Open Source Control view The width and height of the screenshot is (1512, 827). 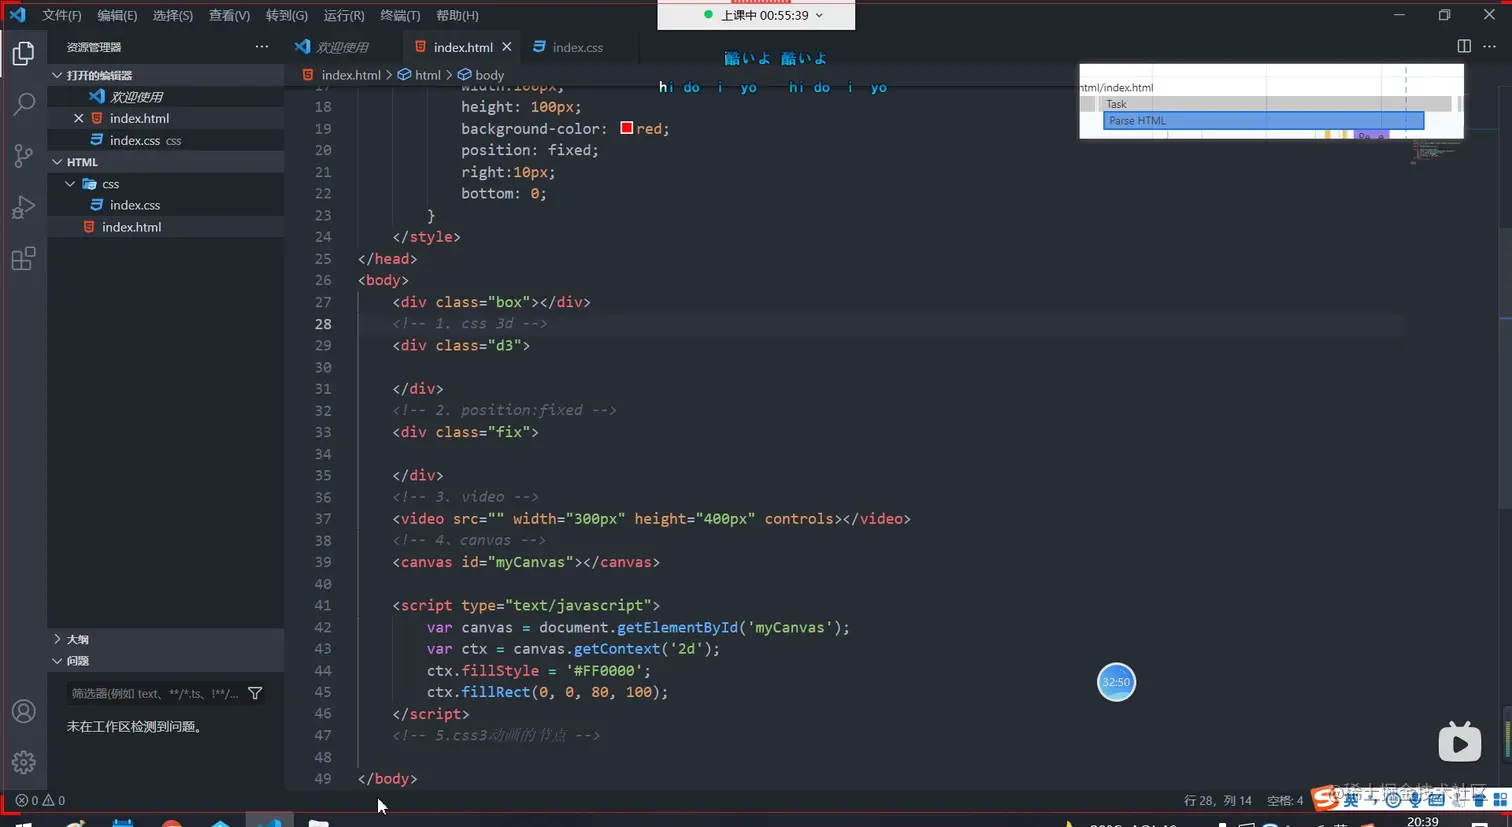coord(23,155)
